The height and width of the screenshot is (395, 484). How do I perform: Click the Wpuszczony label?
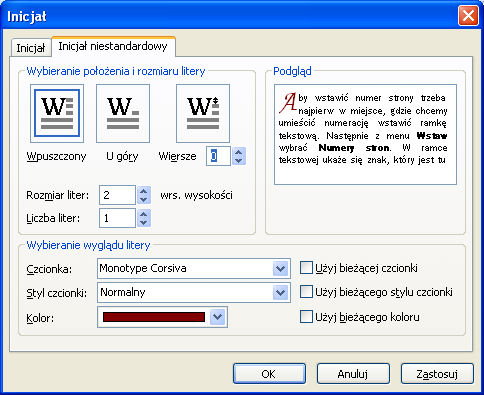tap(56, 156)
